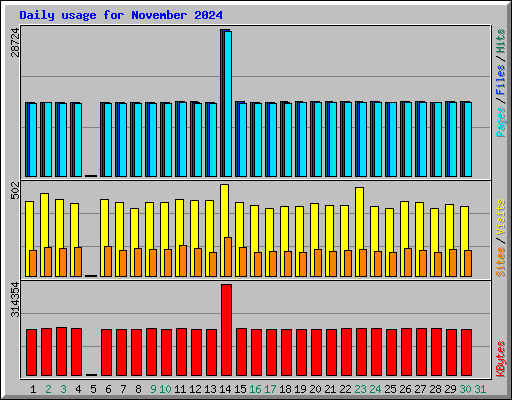Click the 314354 KBytes axis value
This screenshot has height=400, width=512.
coord(15,300)
